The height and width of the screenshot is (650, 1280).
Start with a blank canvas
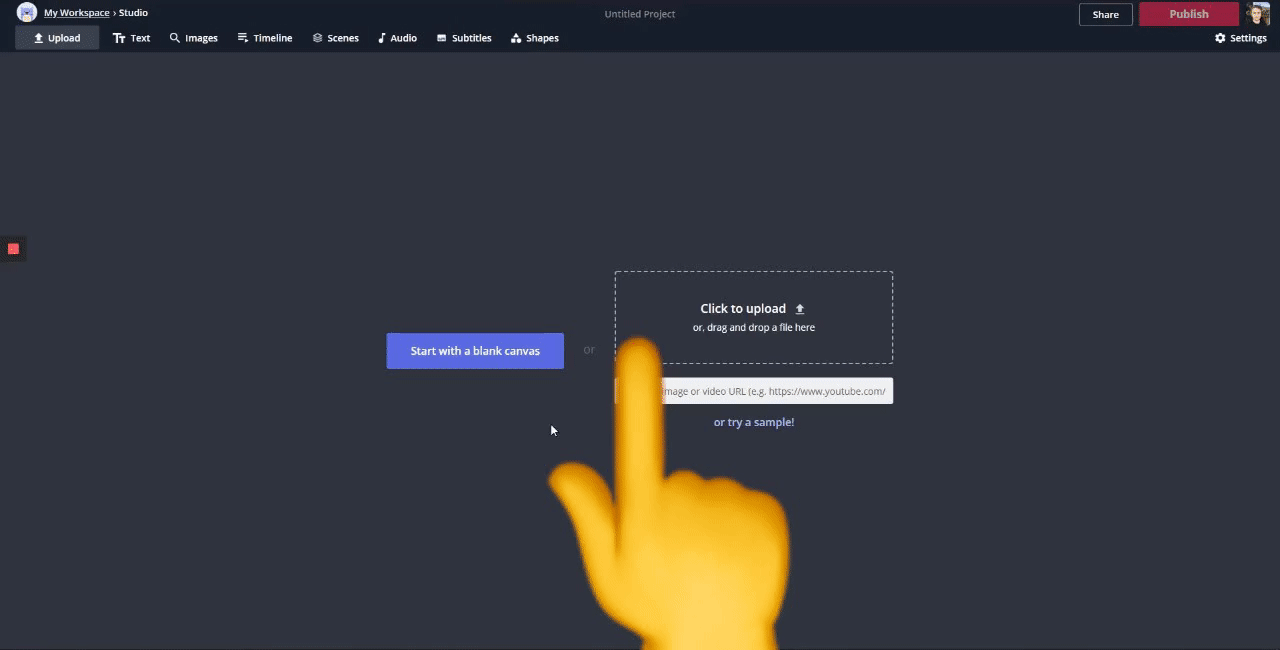pyautogui.click(x=475, y=351)
